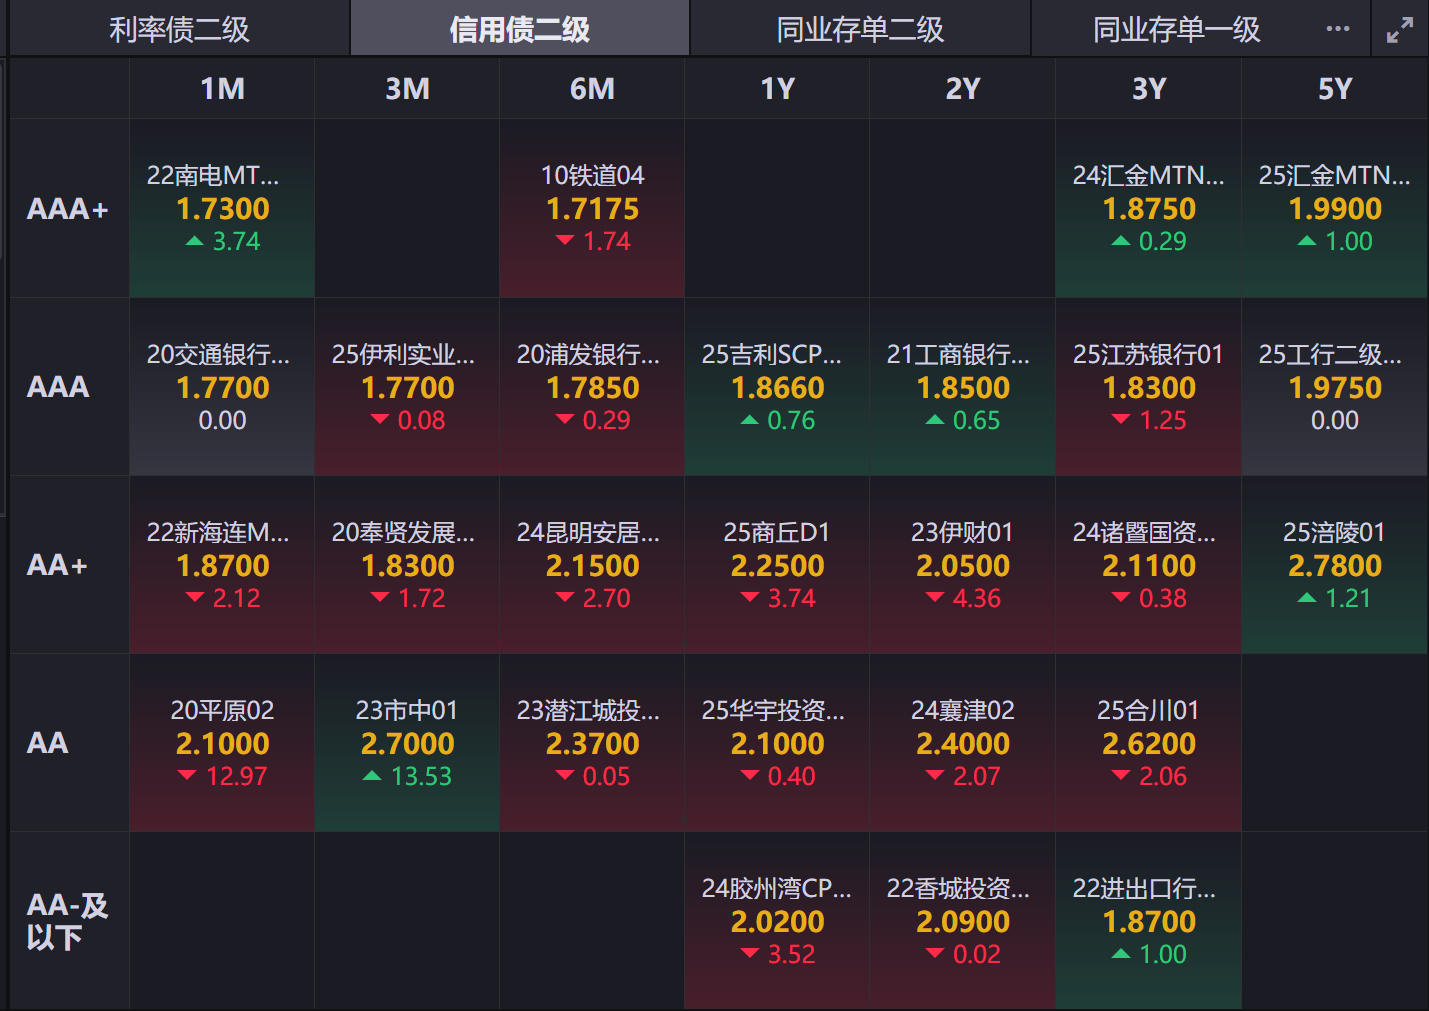Open the 20交通银行... bond cell

pyautogui.click(x=222, y=387)
